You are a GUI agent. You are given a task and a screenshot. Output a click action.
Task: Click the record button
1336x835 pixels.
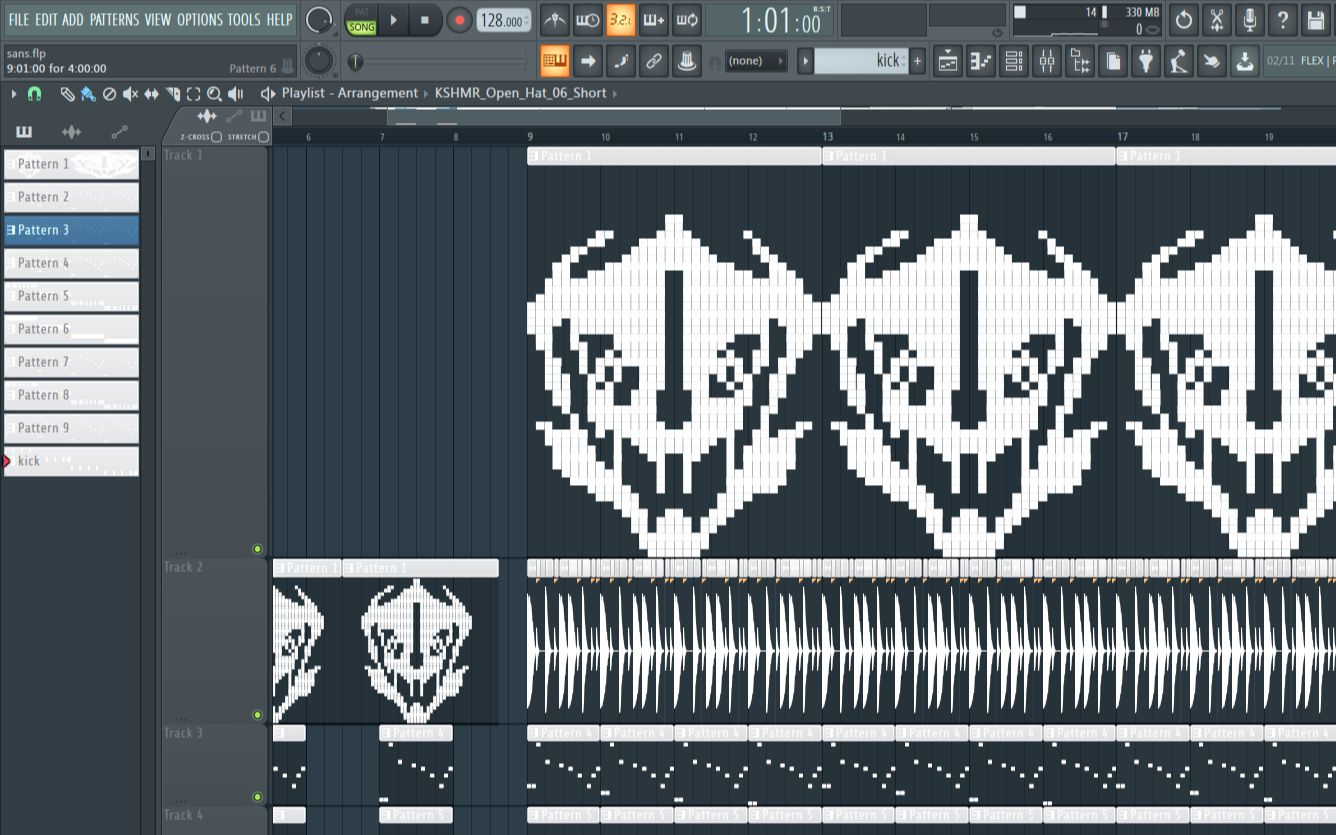(459, 20)
